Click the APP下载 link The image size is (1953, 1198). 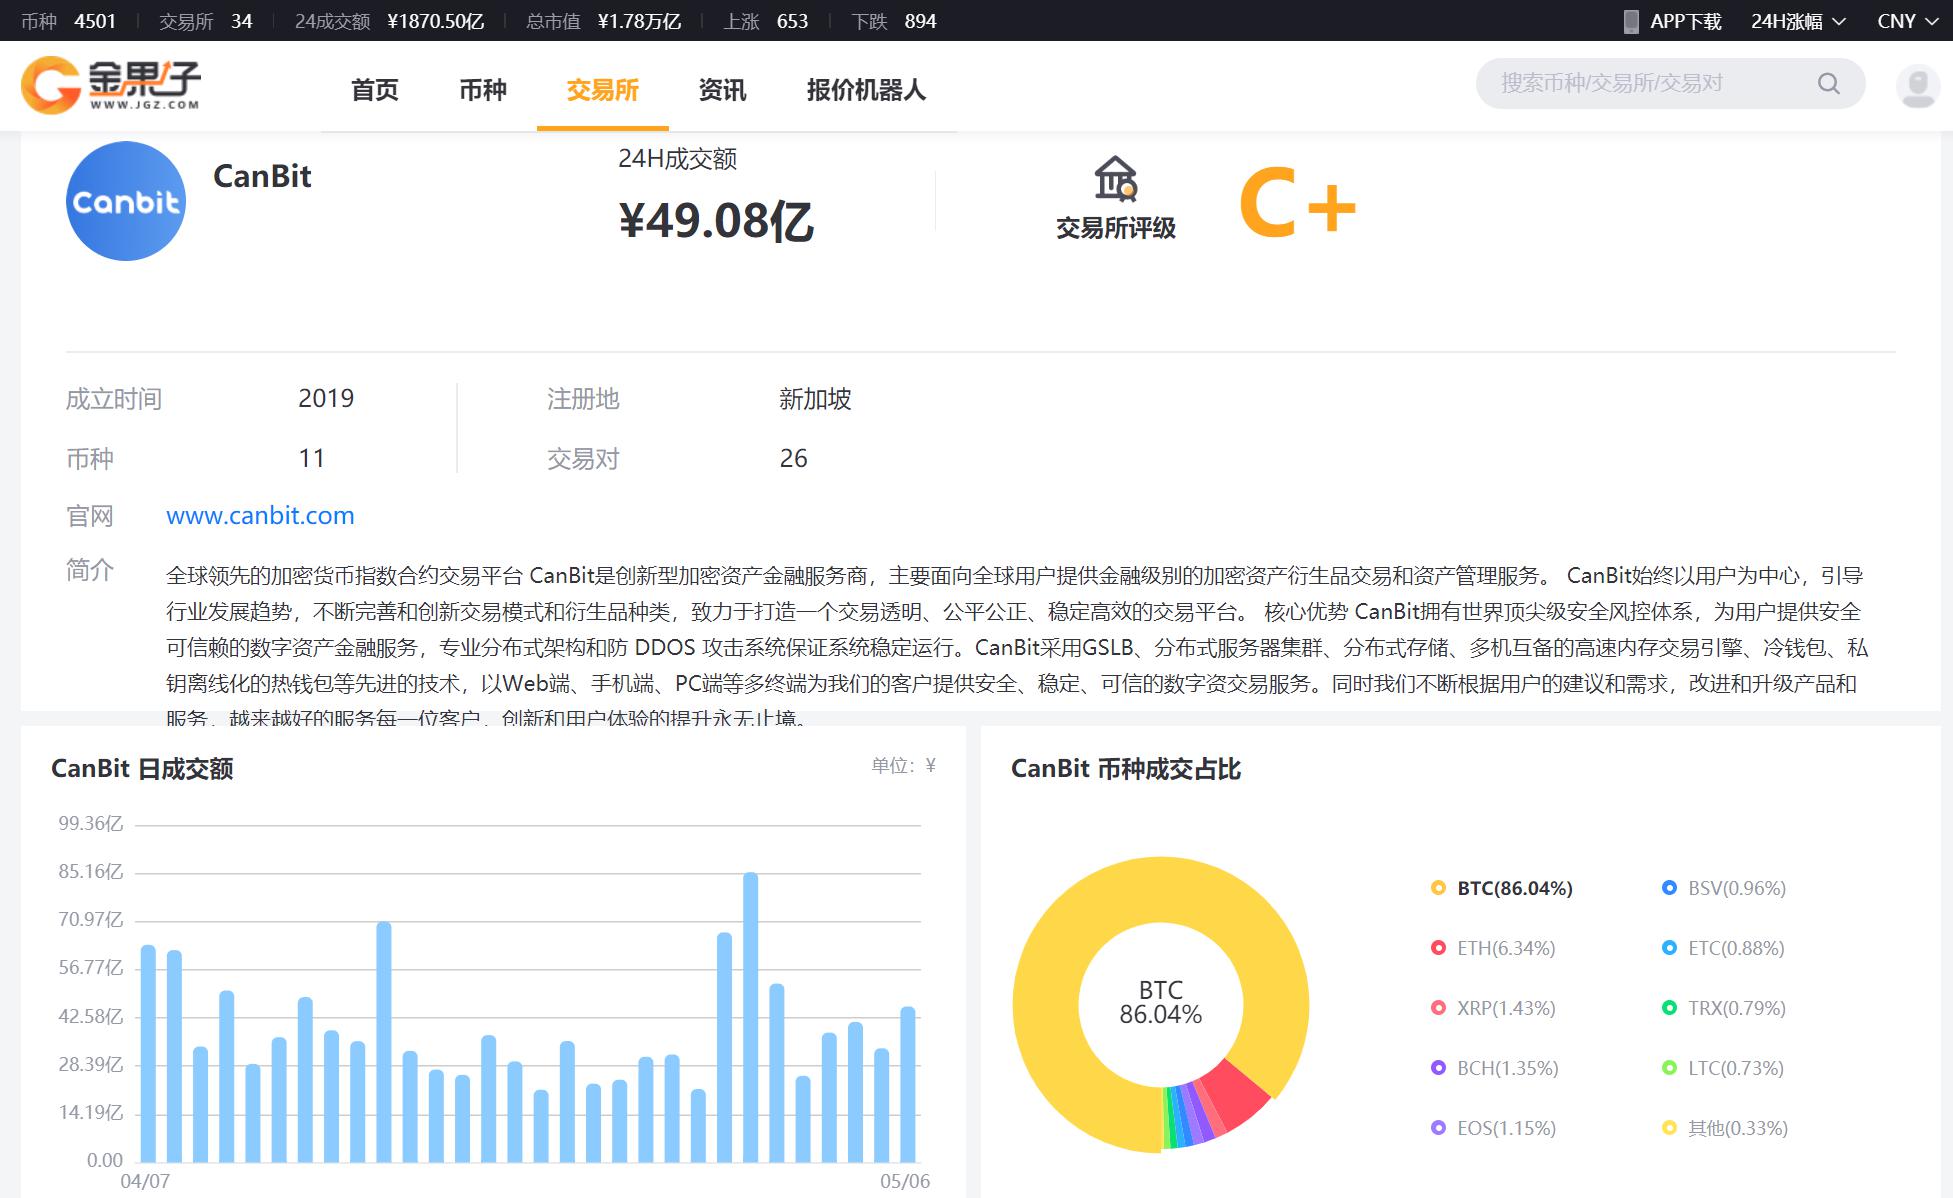(1685, 21)
